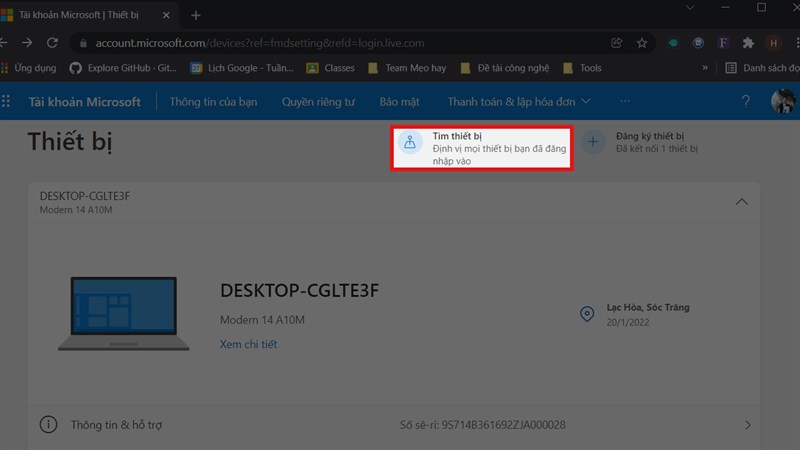The height and width of the screenshot is (450, 800).
Task: Click the laptop device thumbnail
Action: (123, 313)
